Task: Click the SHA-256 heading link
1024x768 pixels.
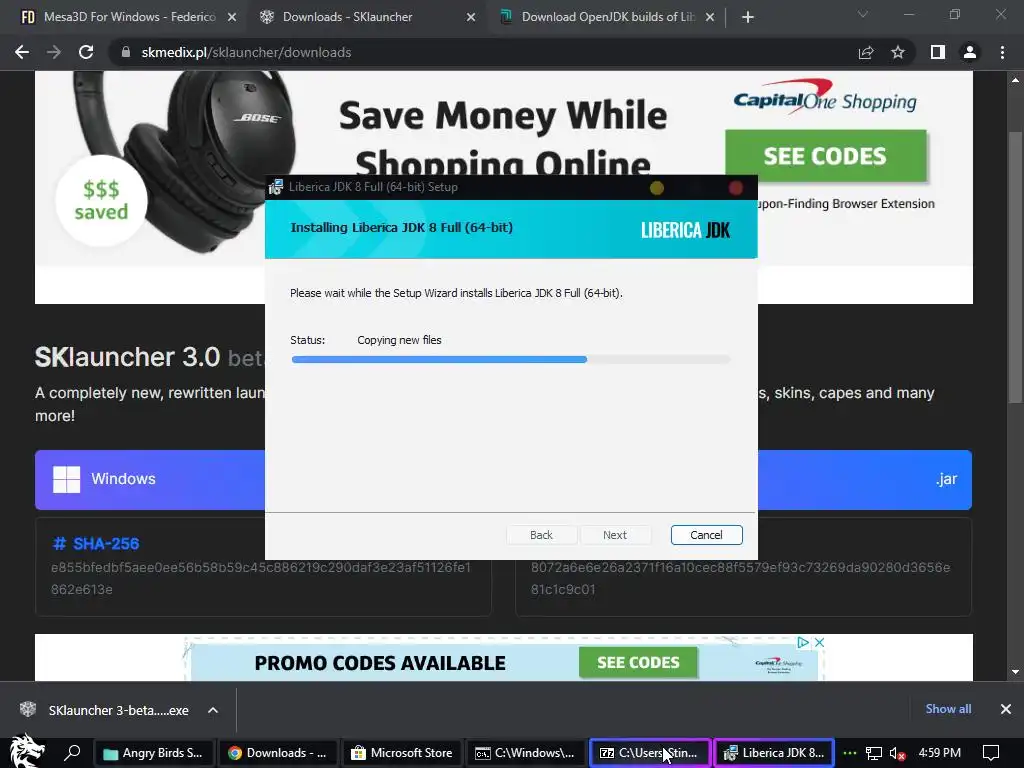Action: [x=96, y=543]
